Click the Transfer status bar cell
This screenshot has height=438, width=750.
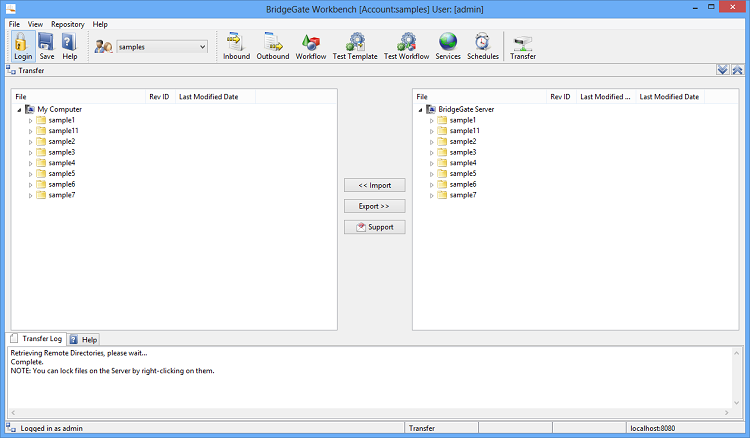[441, 428]
